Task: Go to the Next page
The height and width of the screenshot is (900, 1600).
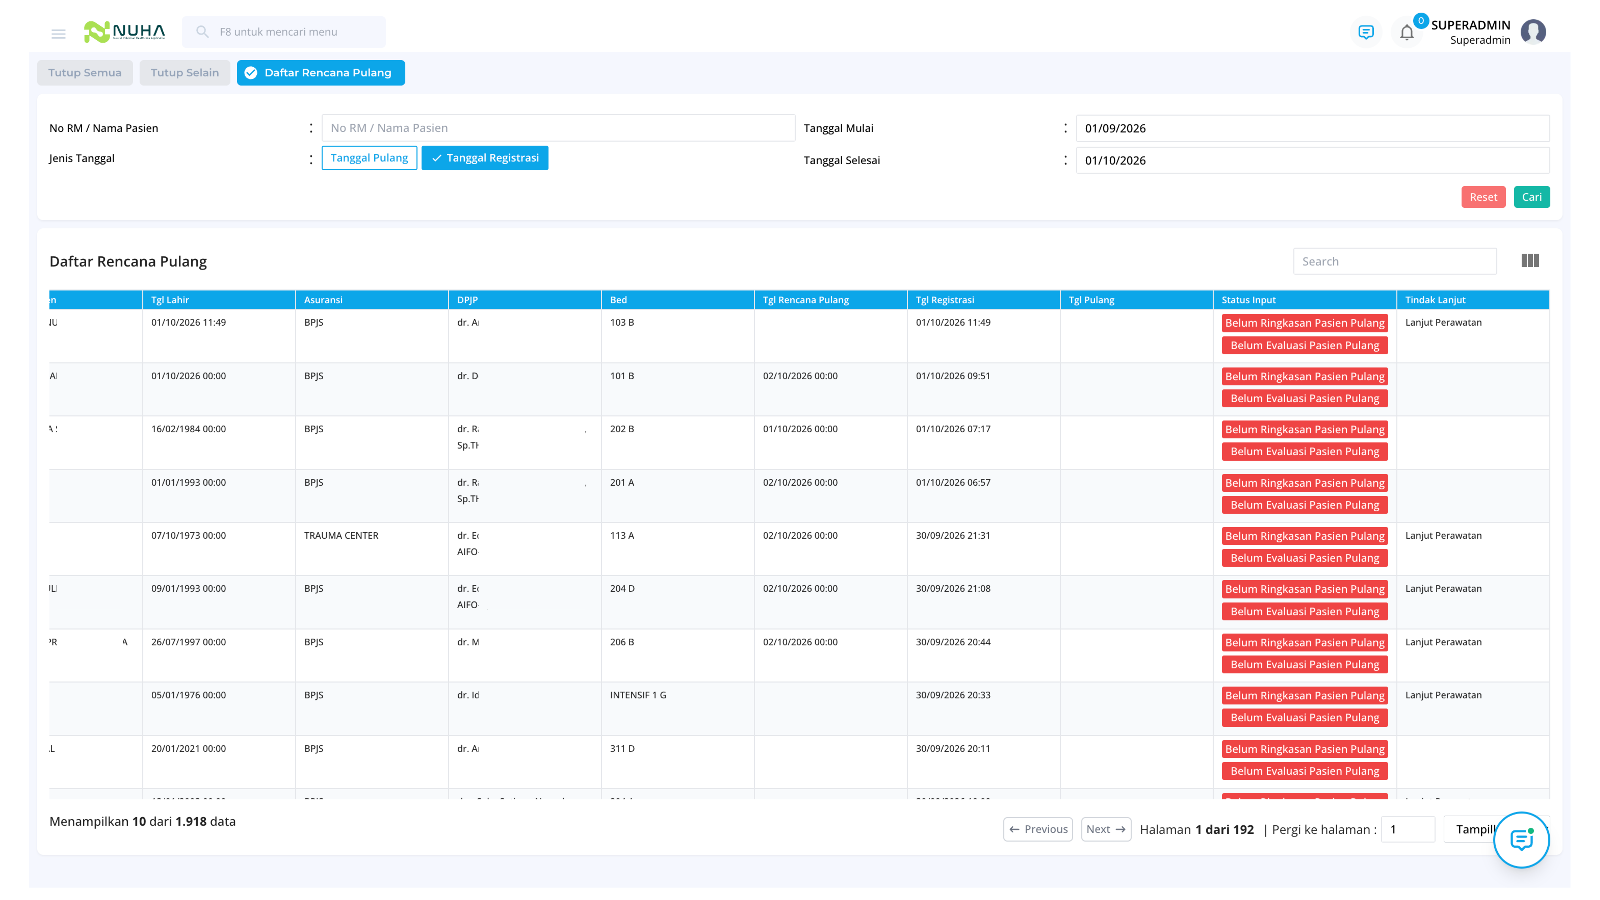Action: click(x=1106, y=829)
